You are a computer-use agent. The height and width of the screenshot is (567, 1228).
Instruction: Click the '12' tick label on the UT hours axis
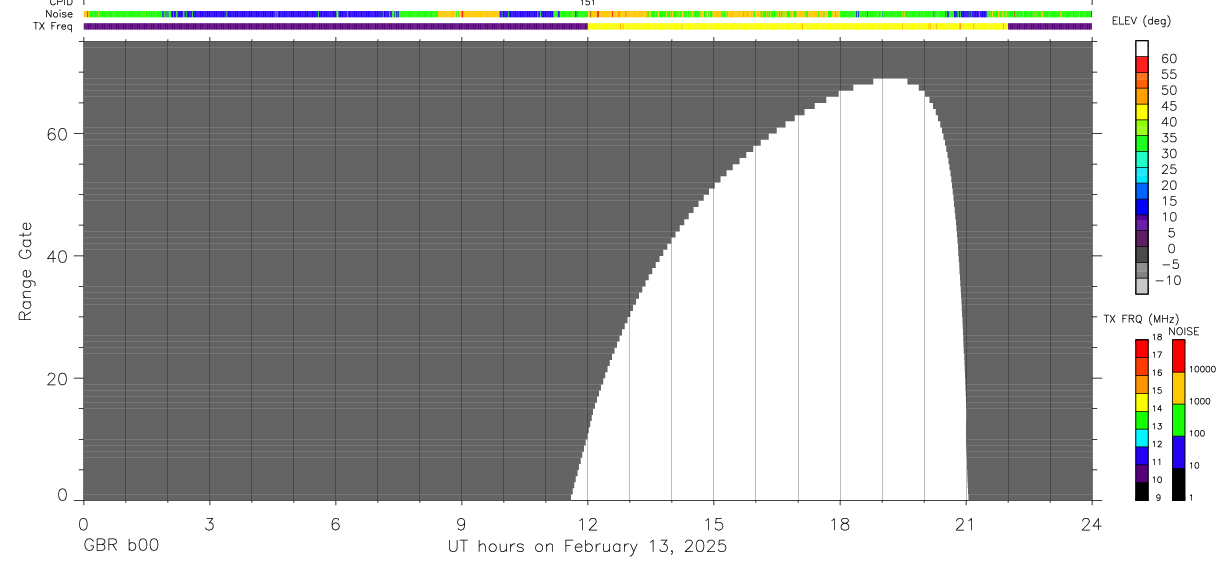pyautogui.click(x=588, y=524)
